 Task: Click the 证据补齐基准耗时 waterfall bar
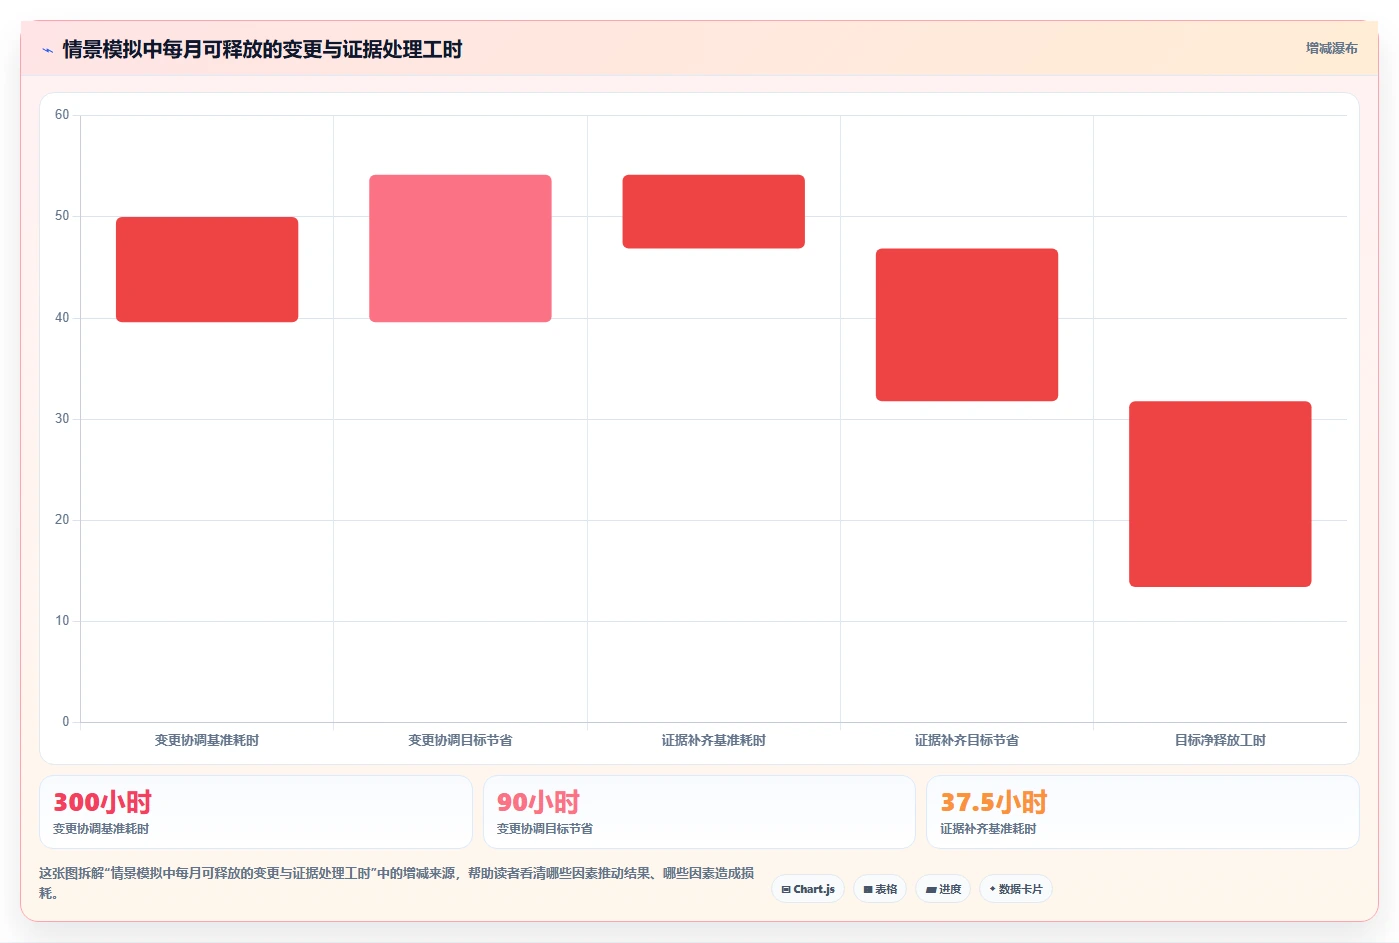(713, 211)
